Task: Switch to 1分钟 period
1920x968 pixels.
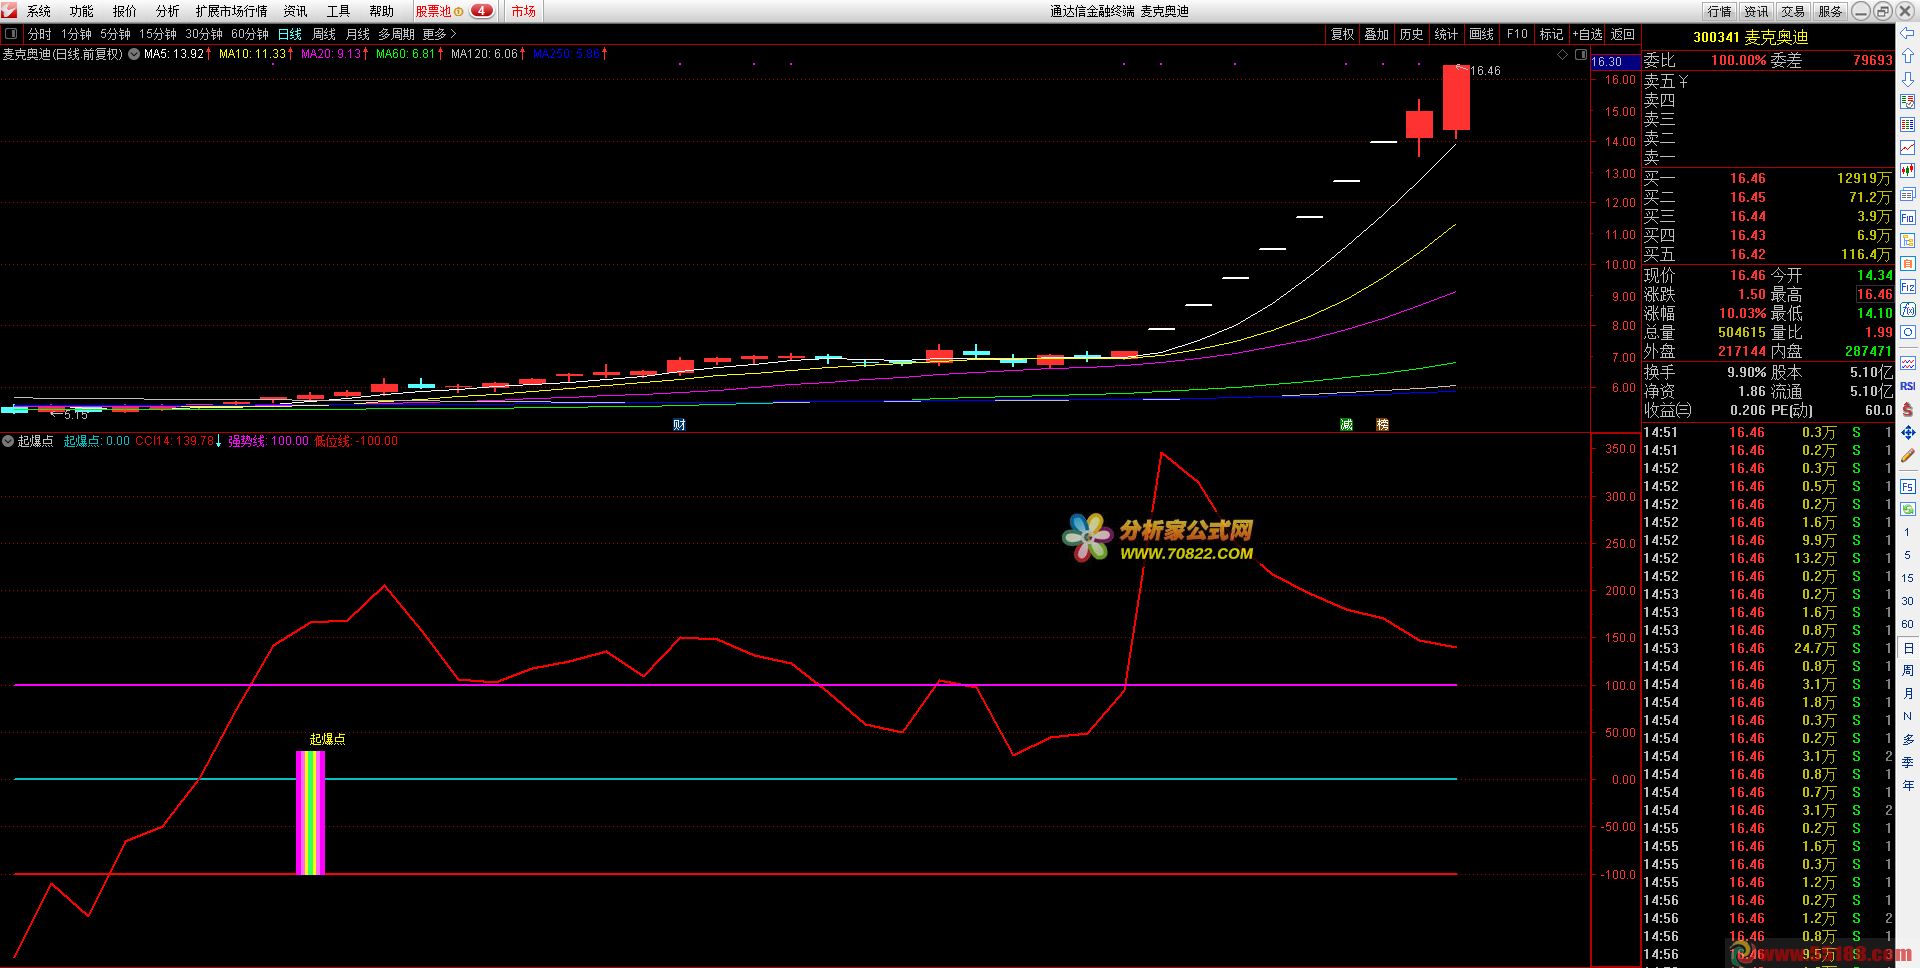Action: 76,34
